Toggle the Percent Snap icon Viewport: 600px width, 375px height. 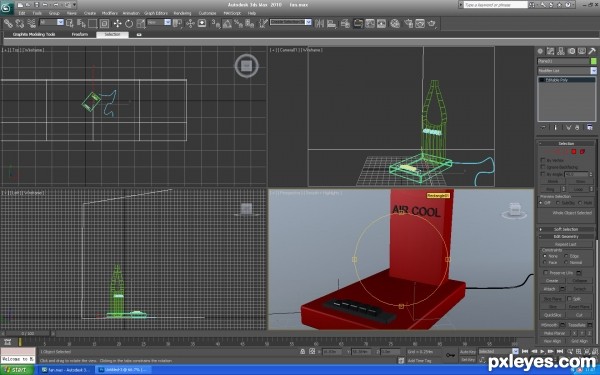(x=238, y=24)
